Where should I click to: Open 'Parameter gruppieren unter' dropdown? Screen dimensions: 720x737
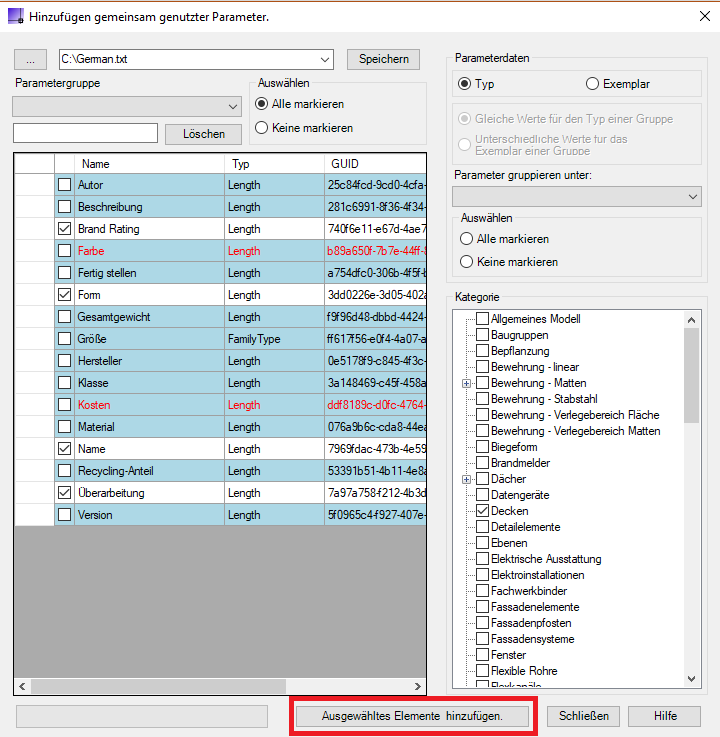(577, 196)
